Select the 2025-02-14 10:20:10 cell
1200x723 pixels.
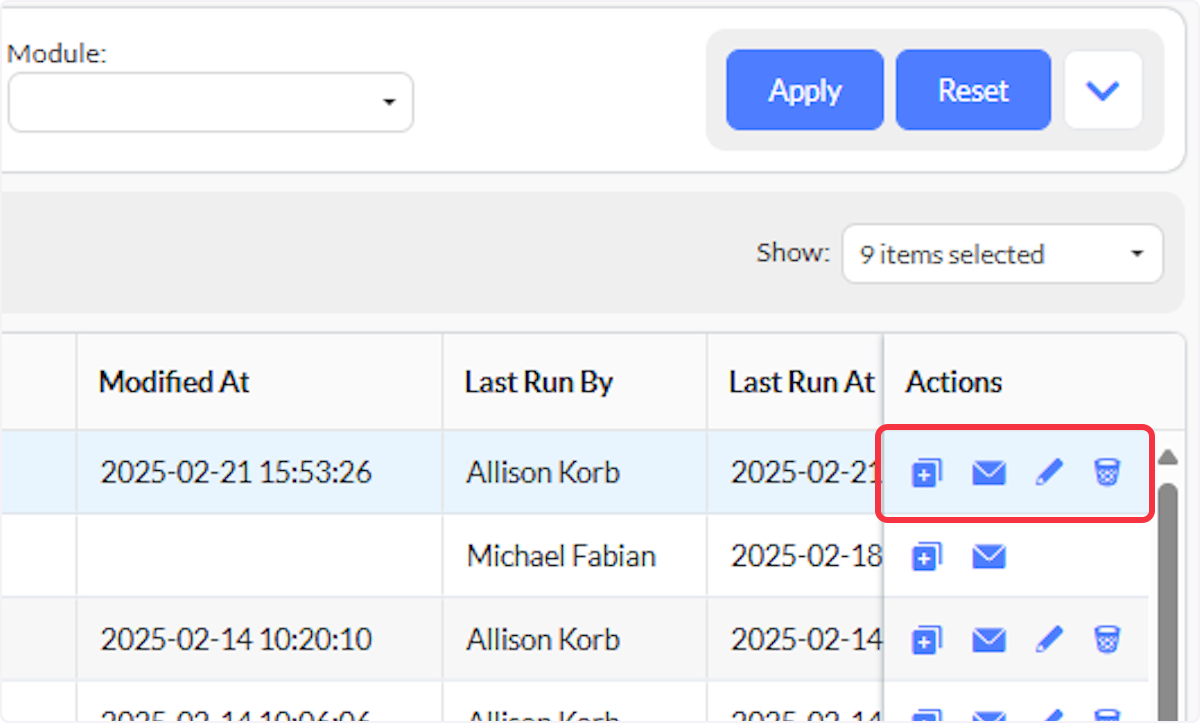pyautogui.click(x=259, y=639)
